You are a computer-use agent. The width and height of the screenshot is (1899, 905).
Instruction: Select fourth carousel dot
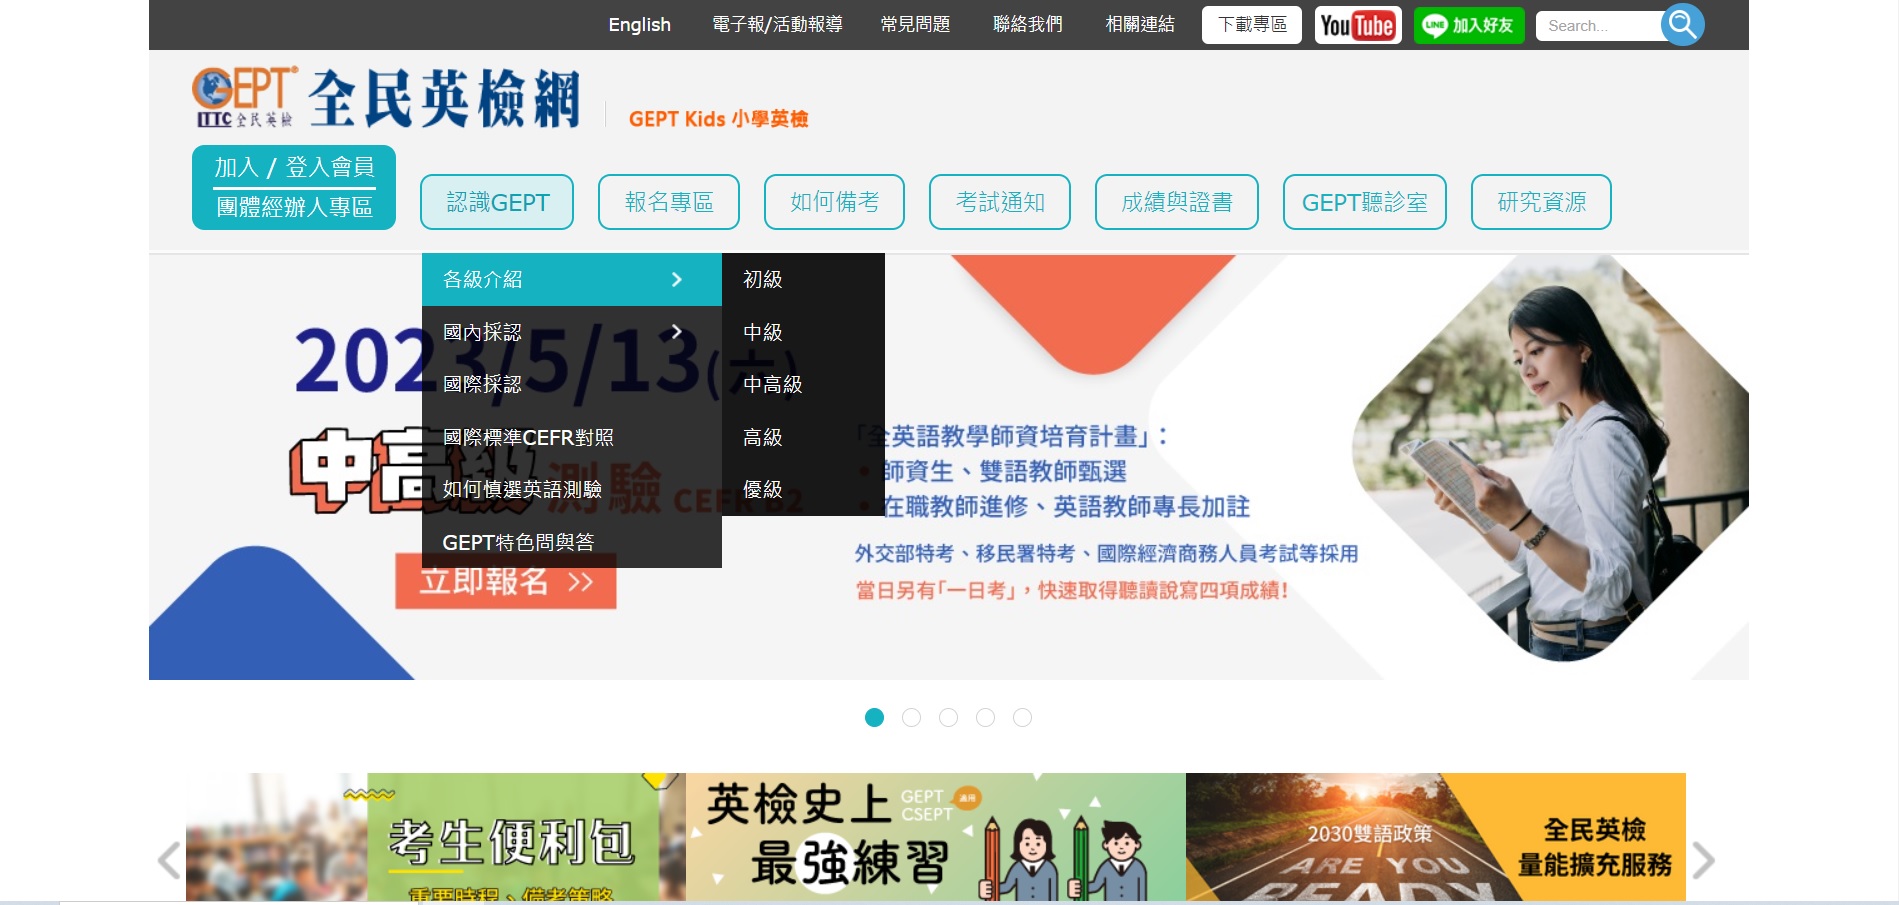(985, 718)
